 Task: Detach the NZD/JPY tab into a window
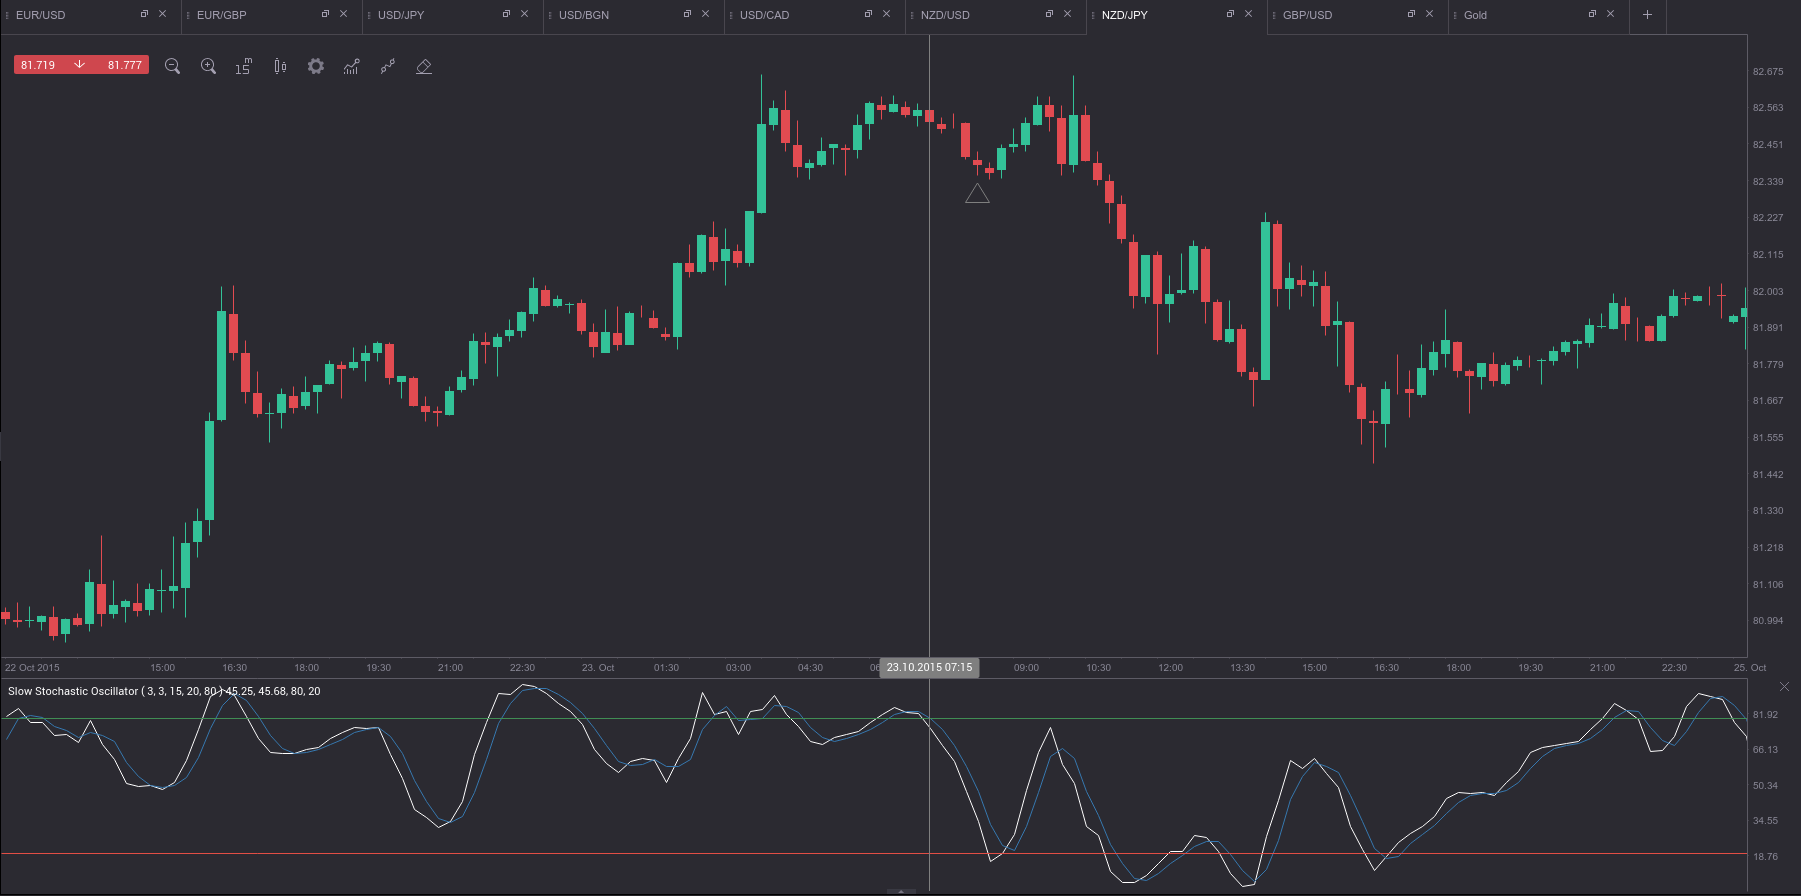click(x=1230, y=14)
